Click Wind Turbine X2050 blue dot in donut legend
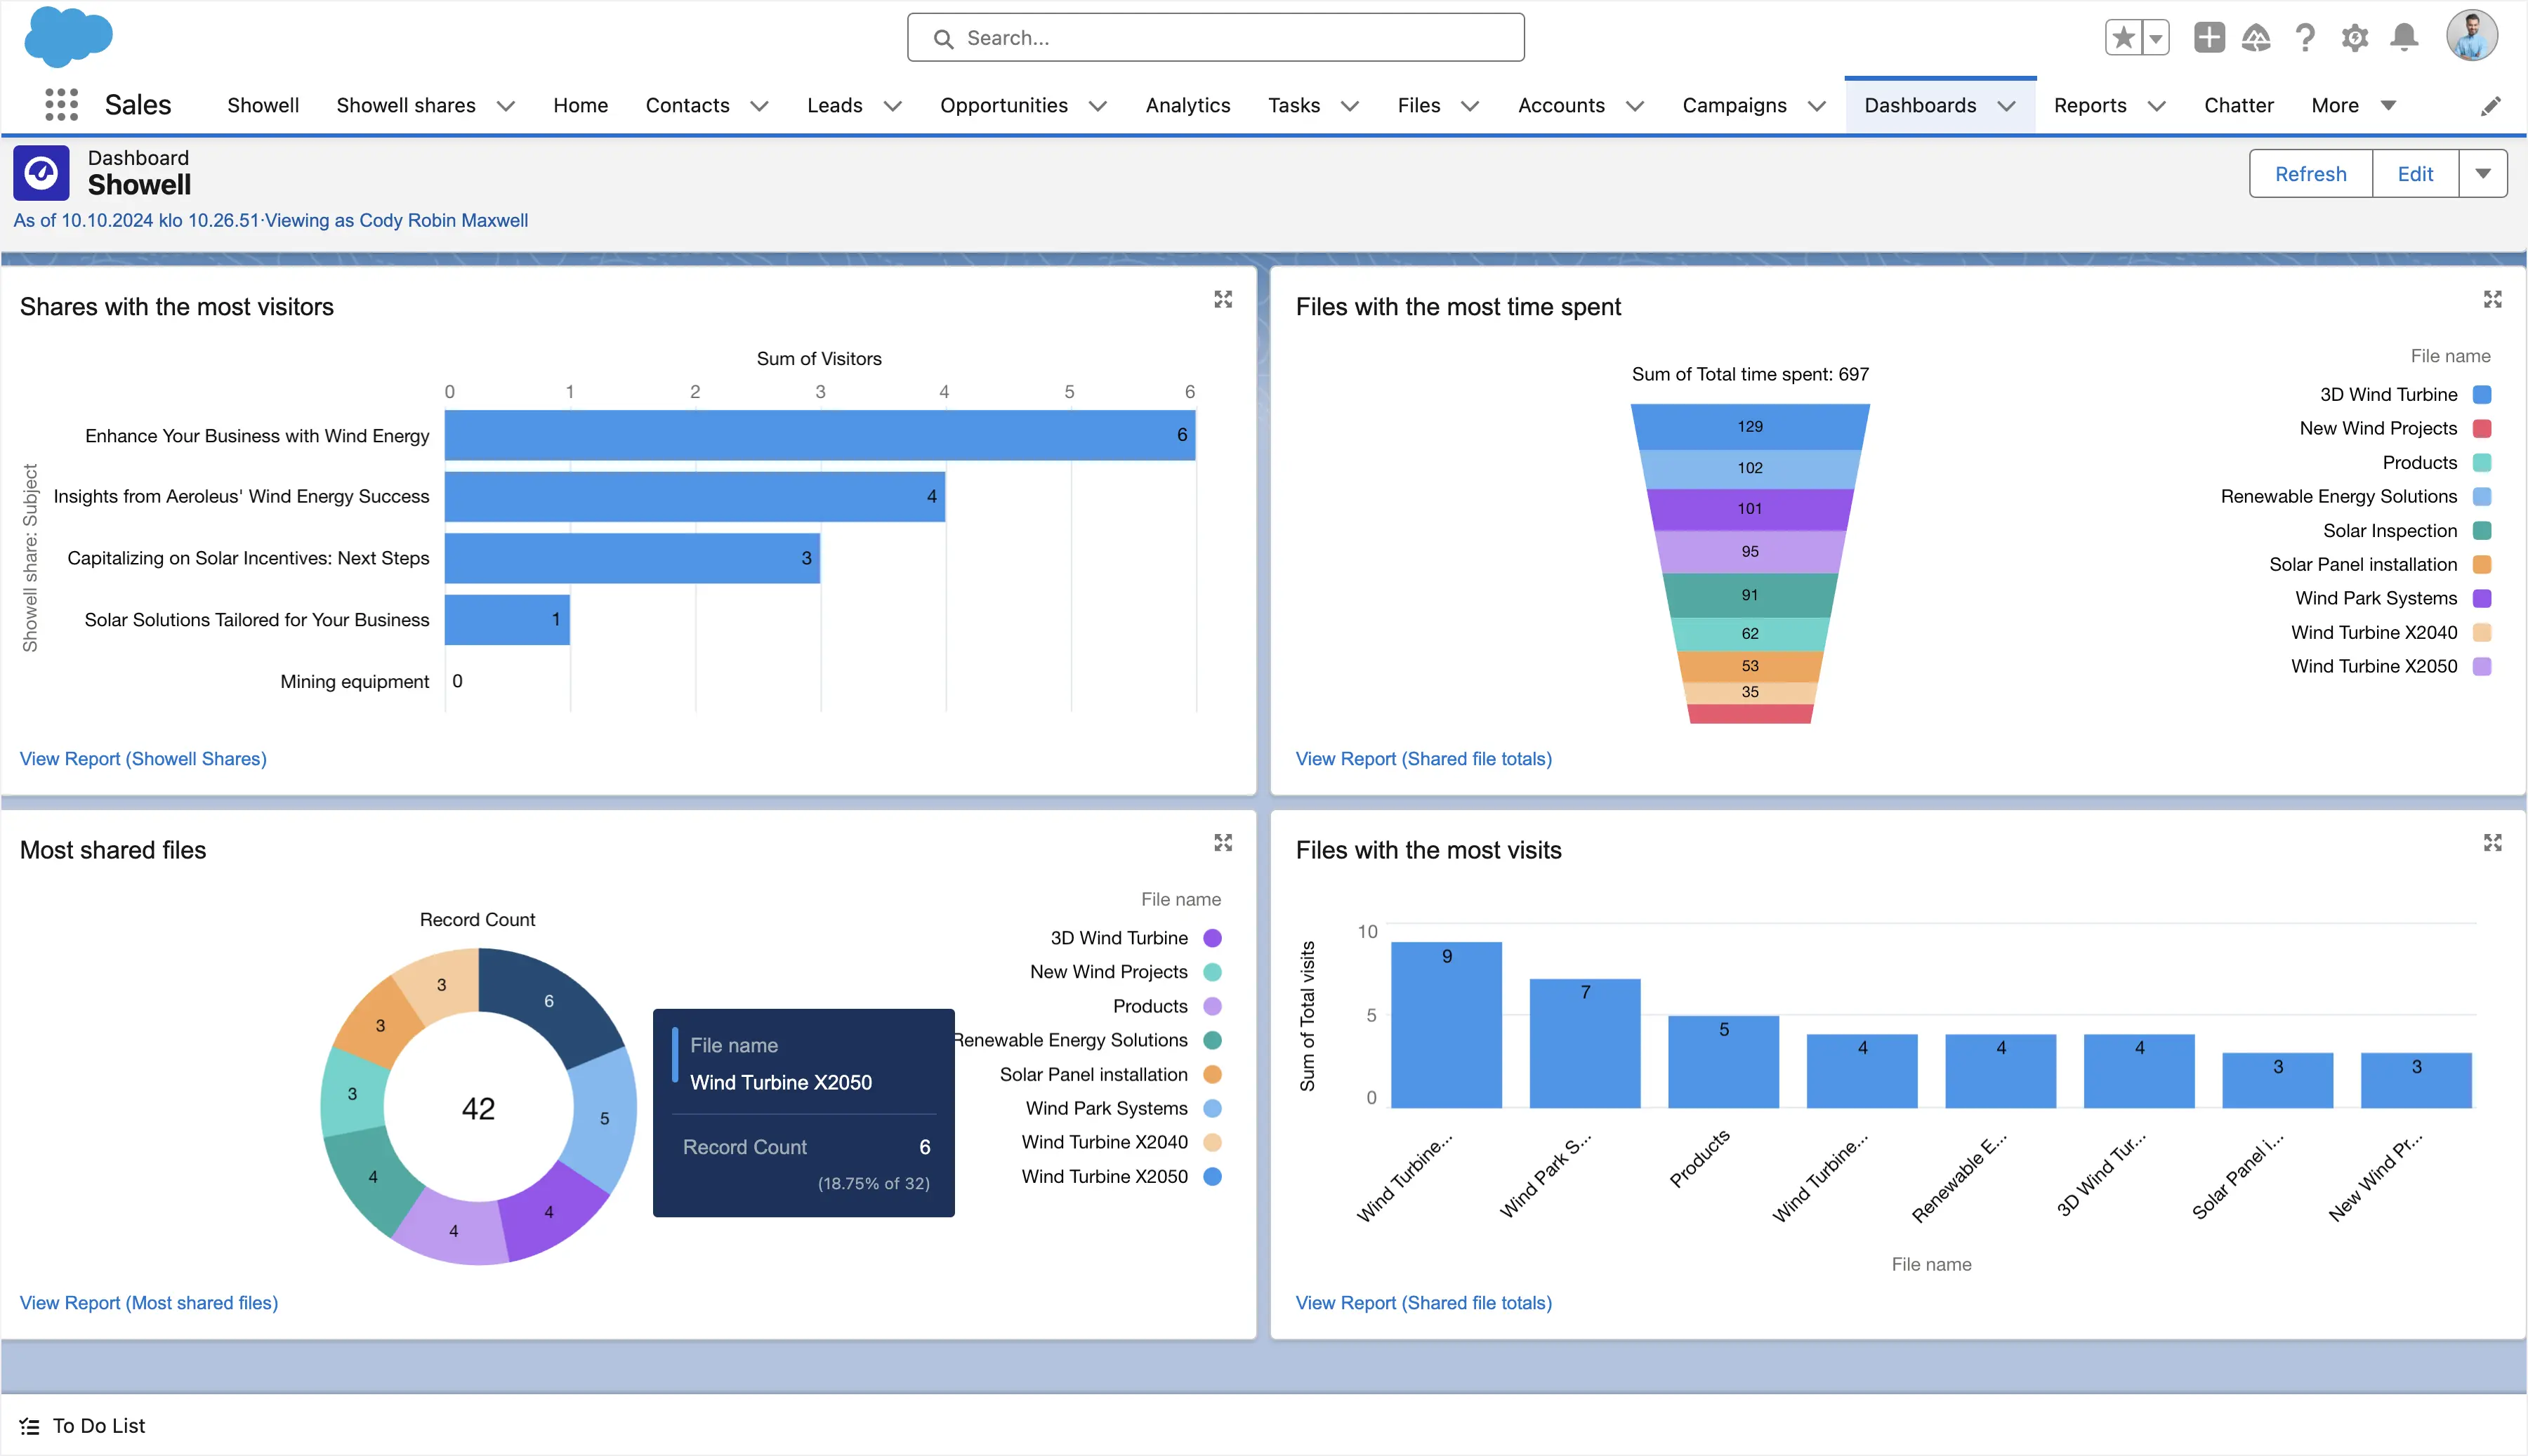This screenshot has width=2528, height=1456. [x=1212, y=1177]
